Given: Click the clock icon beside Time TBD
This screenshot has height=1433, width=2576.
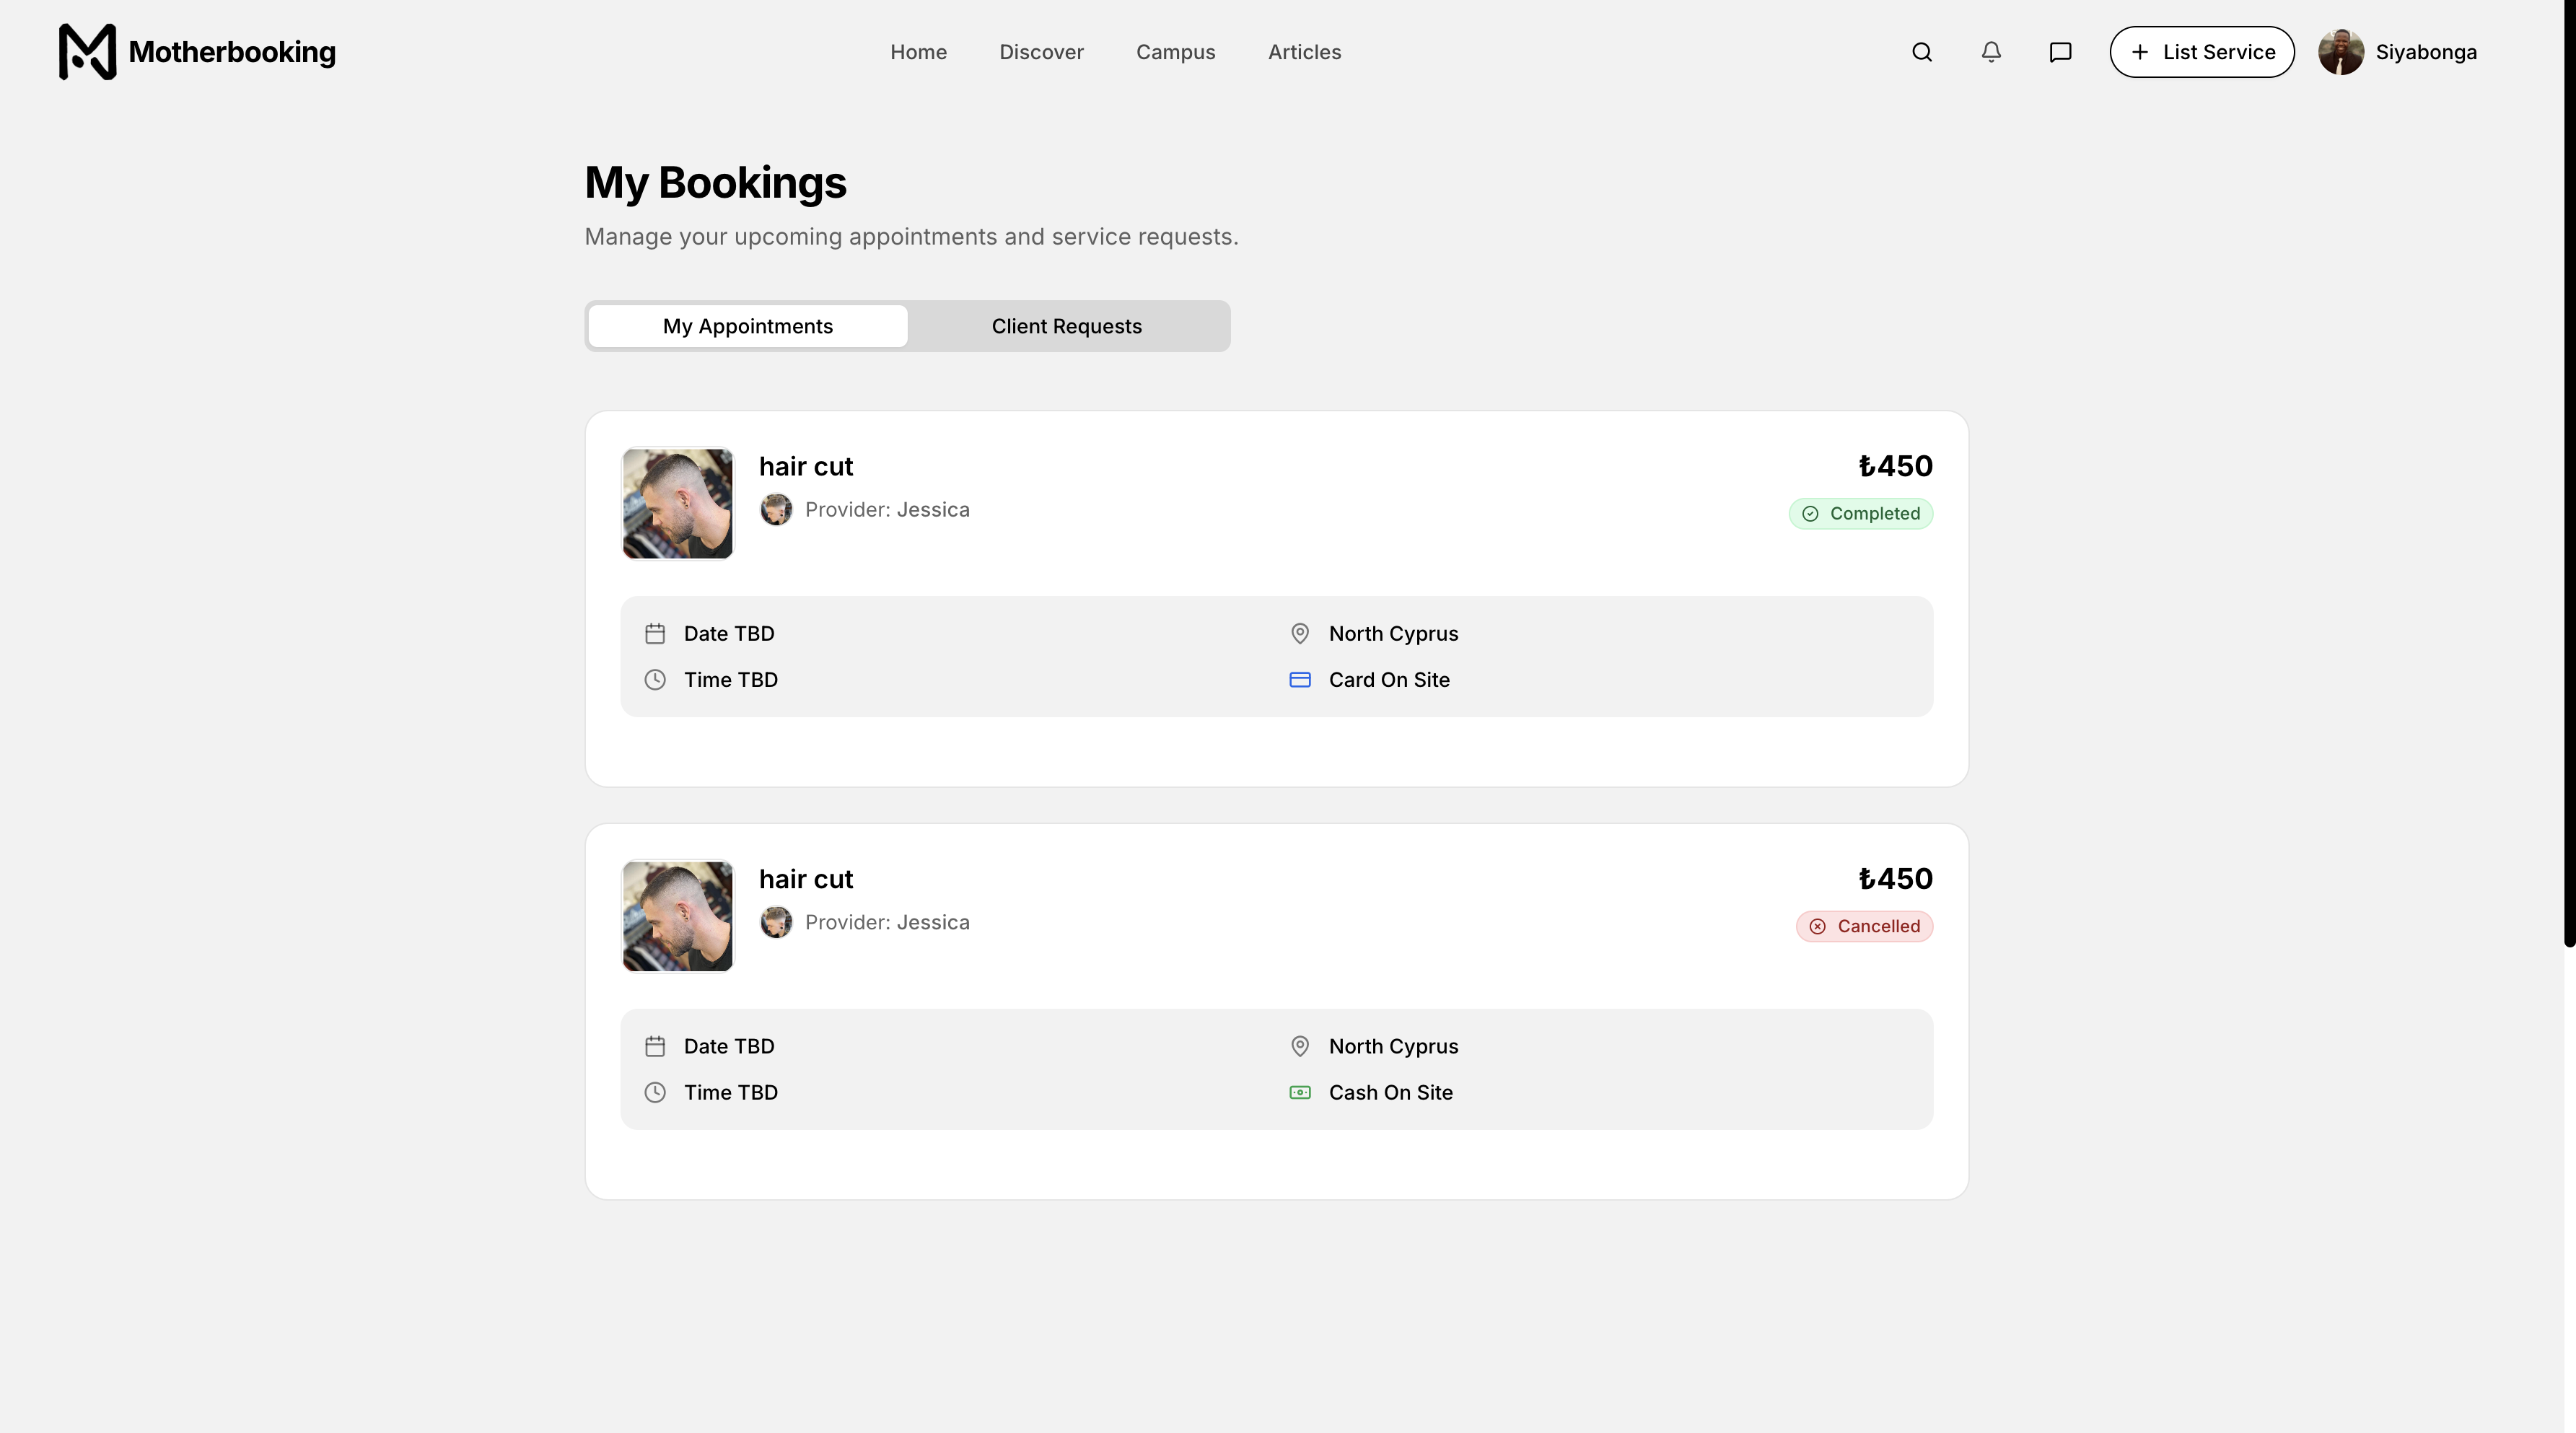Looking at the screenshot, I should 656,679.
